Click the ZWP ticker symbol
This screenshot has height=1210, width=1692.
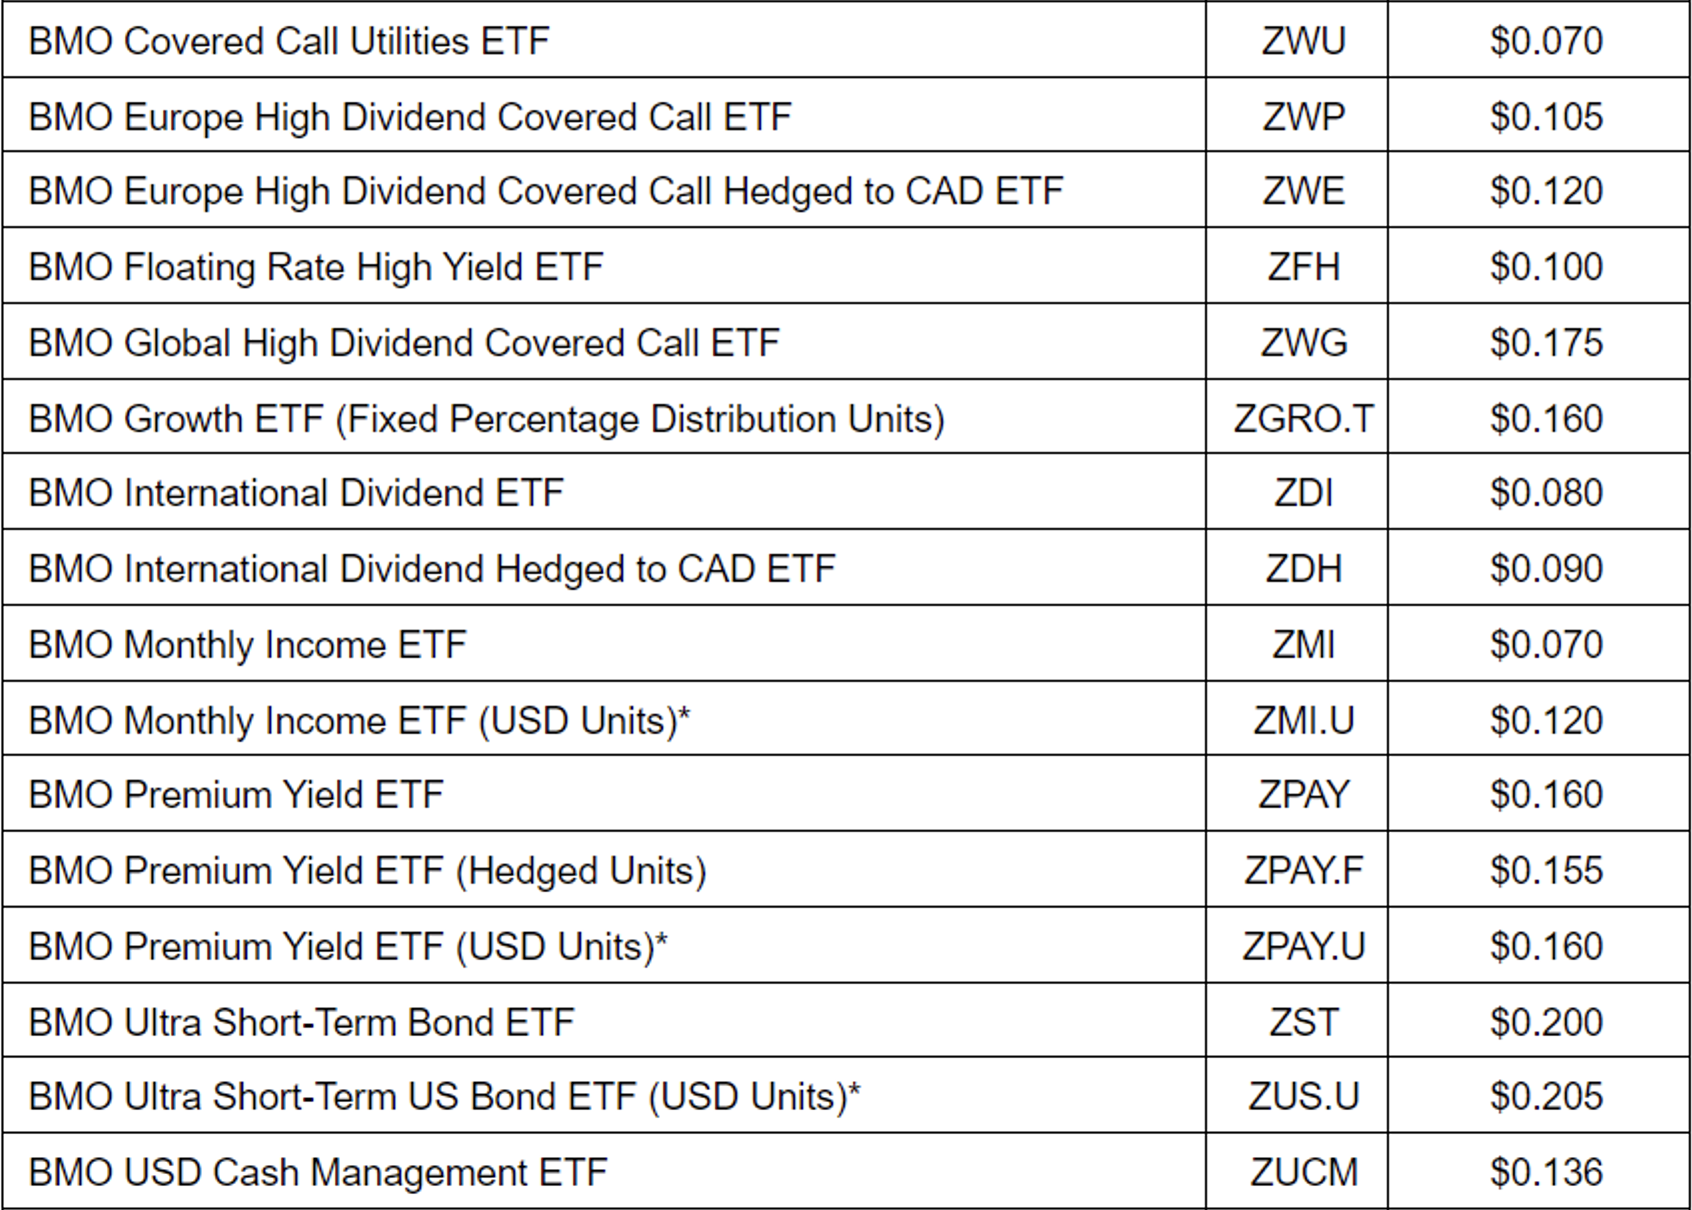pos(1303,117)
